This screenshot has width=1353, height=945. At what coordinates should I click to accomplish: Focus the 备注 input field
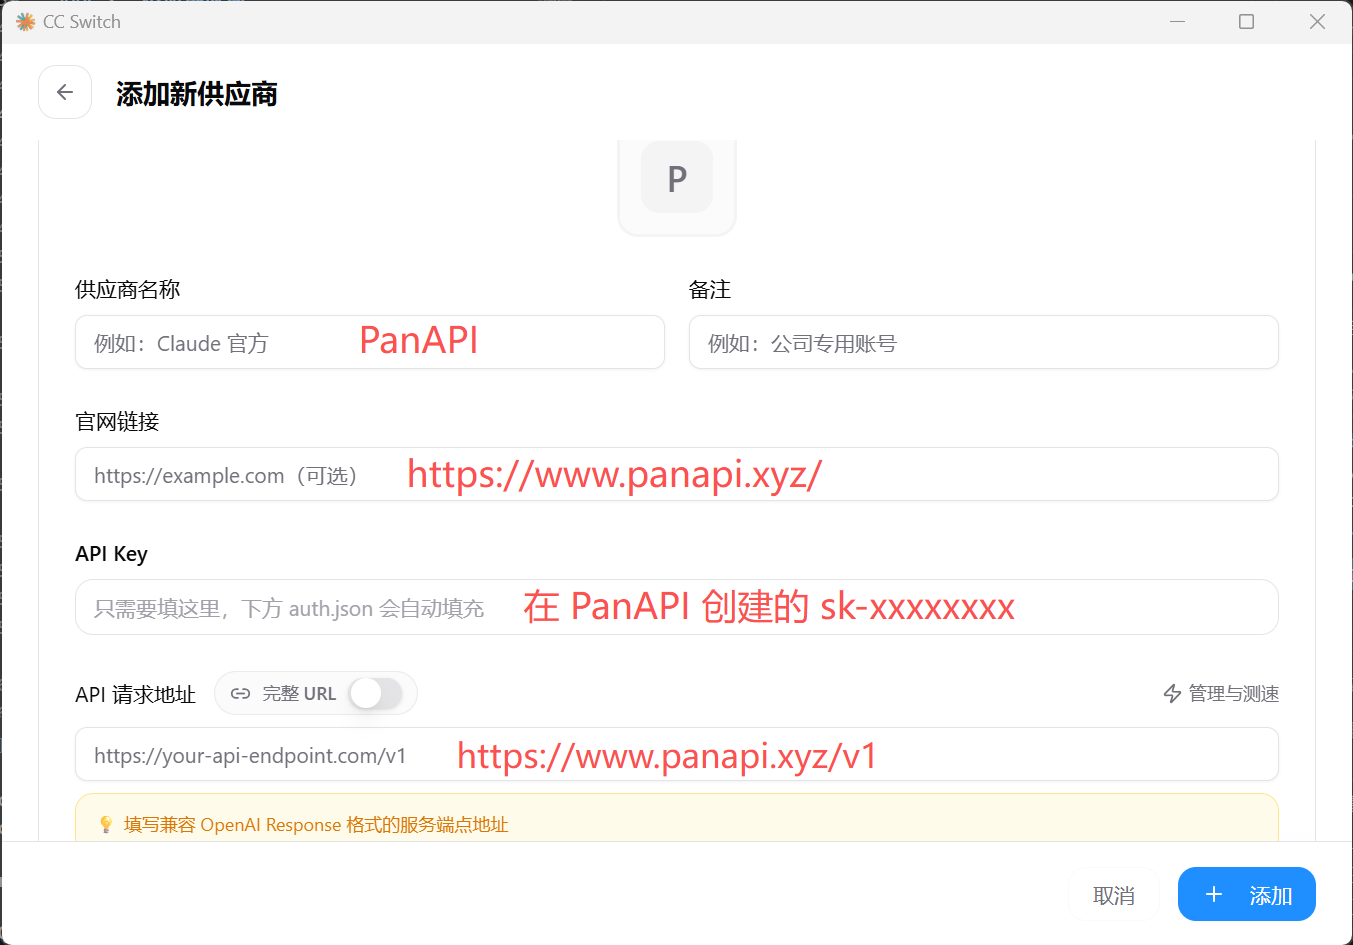(984, 342)
